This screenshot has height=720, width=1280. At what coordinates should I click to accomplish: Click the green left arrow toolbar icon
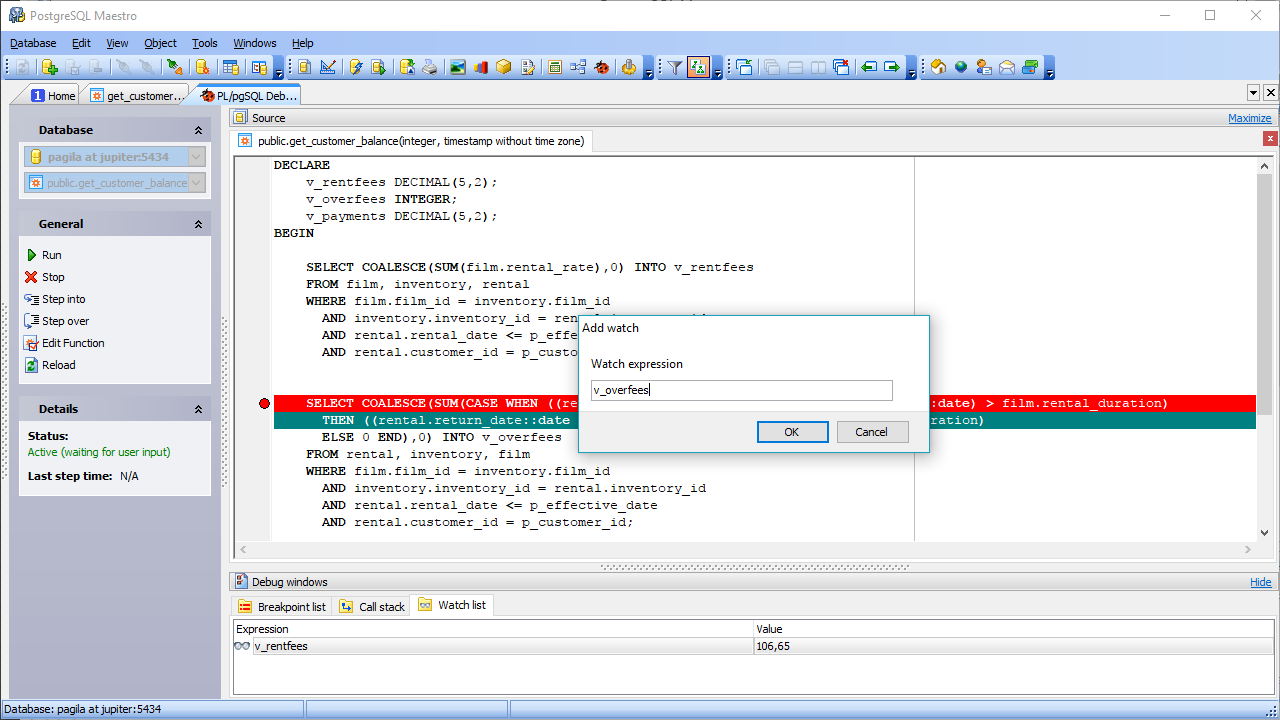(x=868, y=67)
